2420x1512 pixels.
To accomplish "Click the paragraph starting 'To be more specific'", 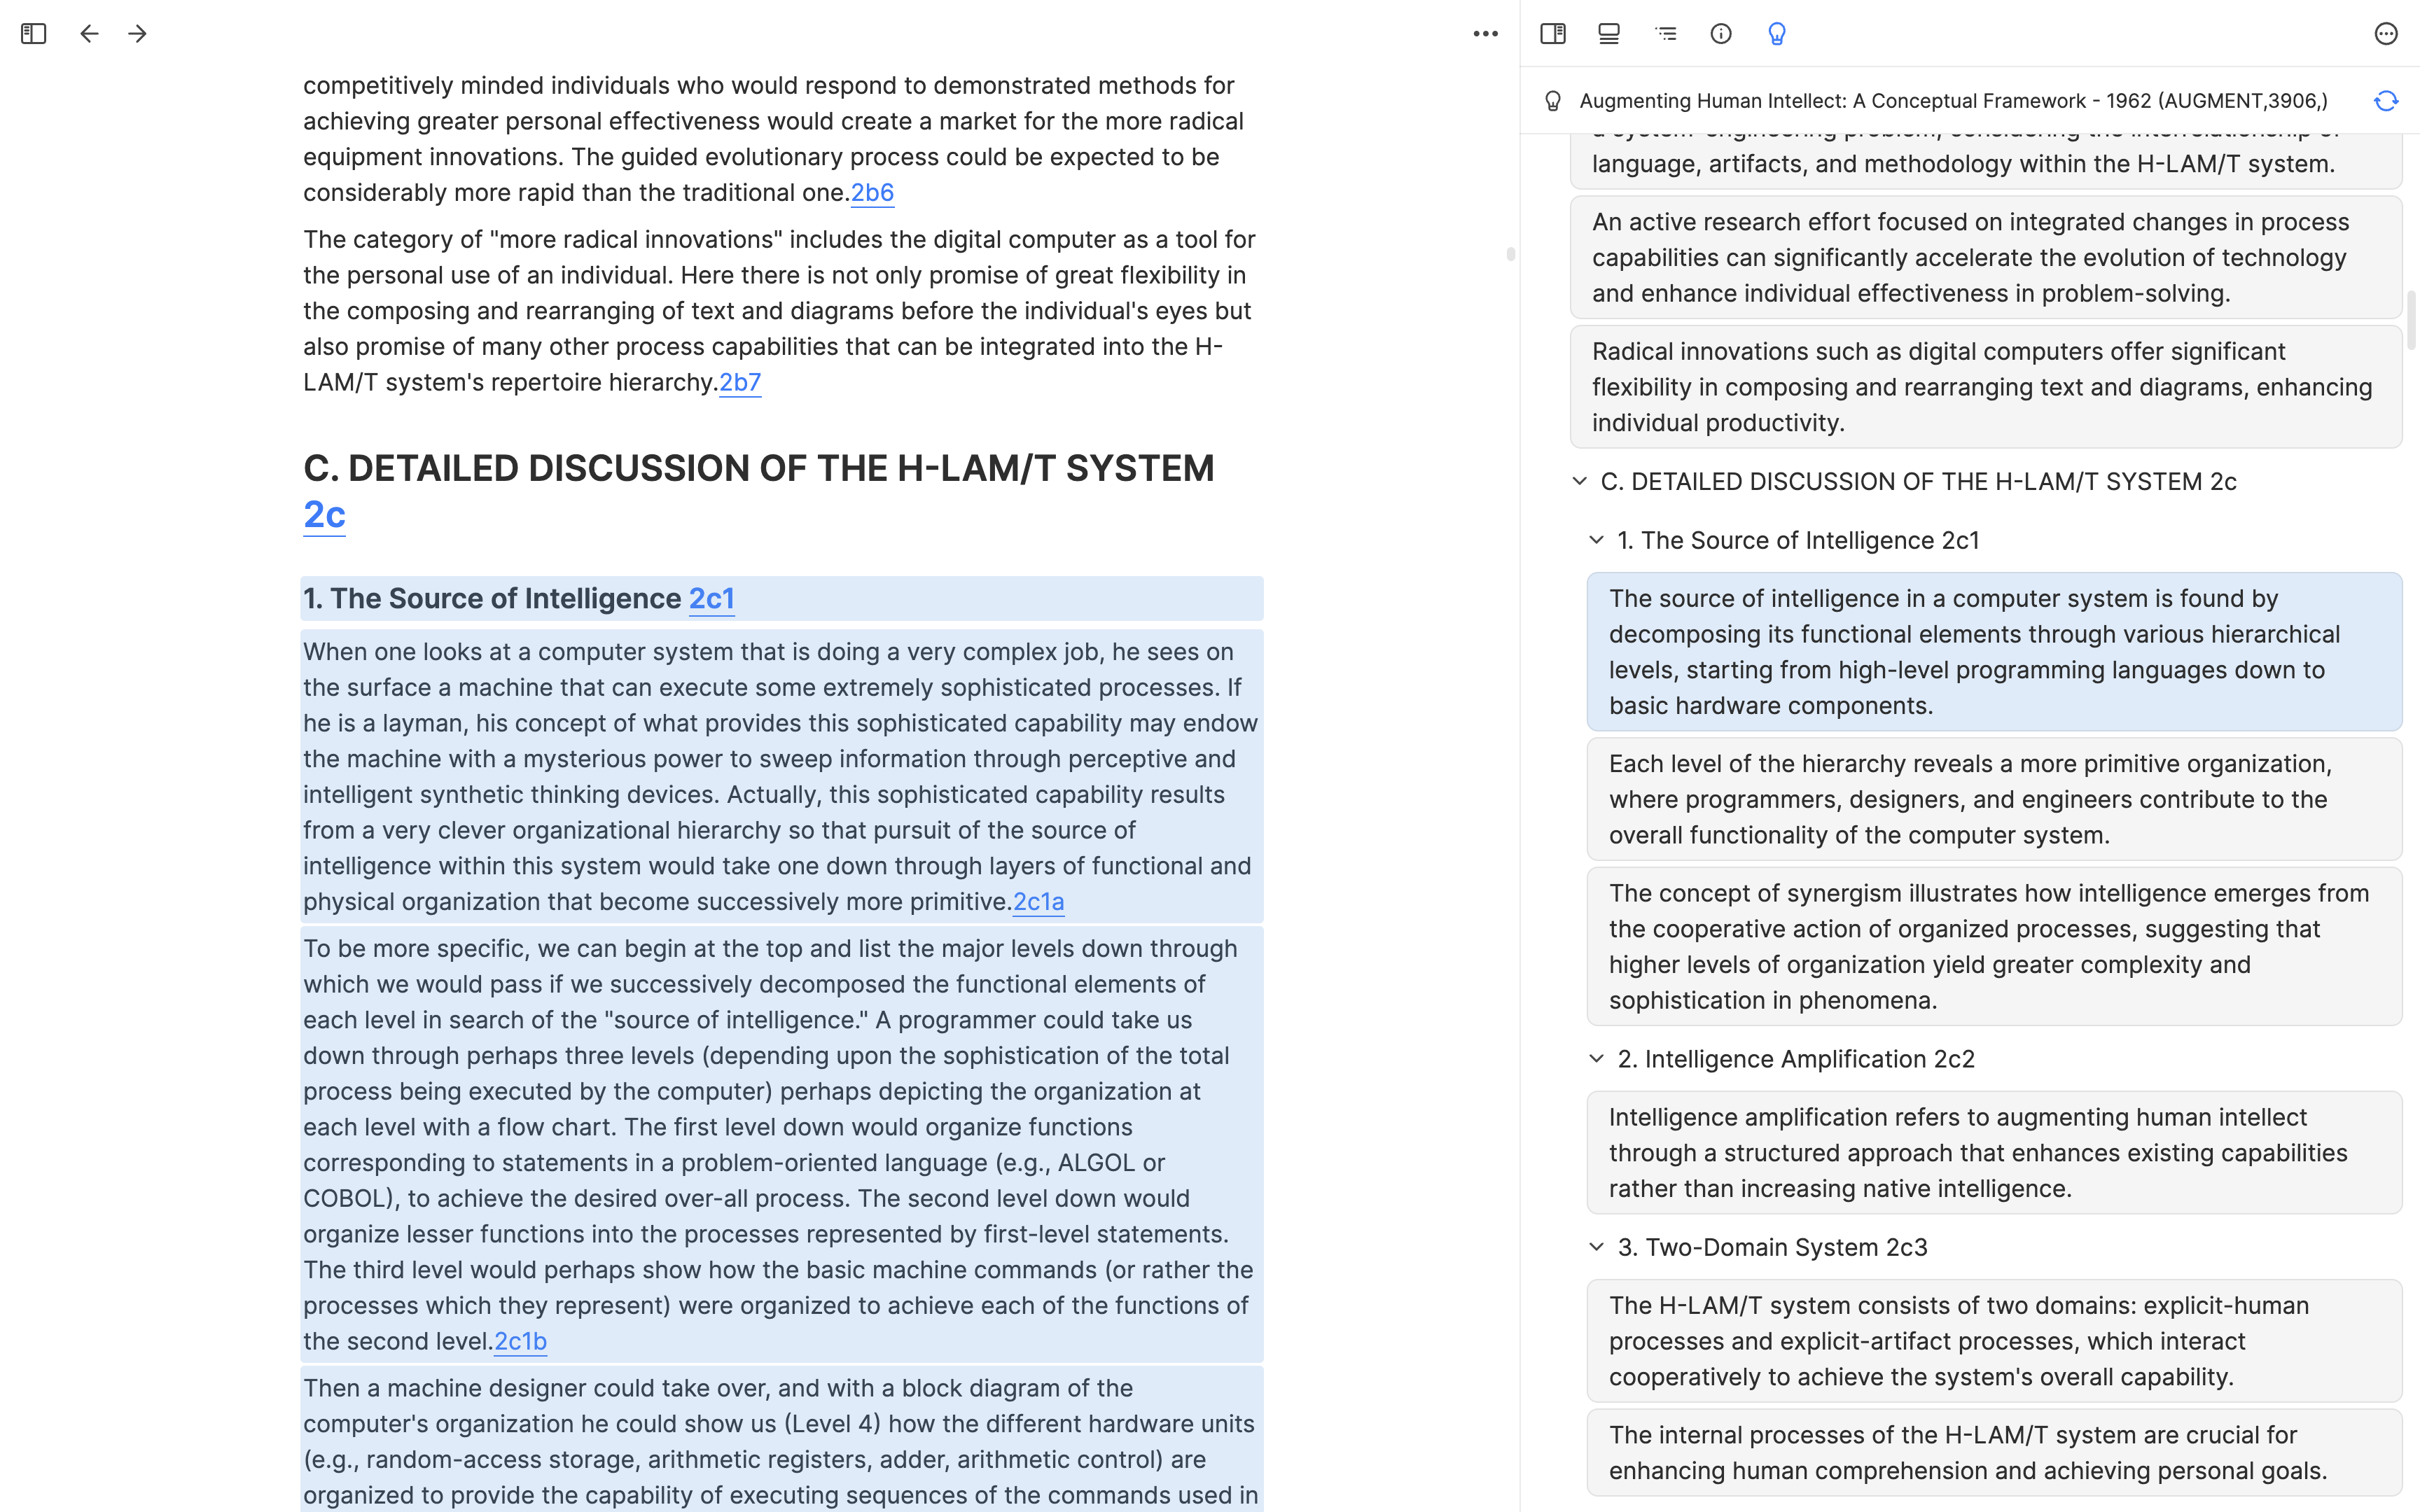I will pos(782,1144).
